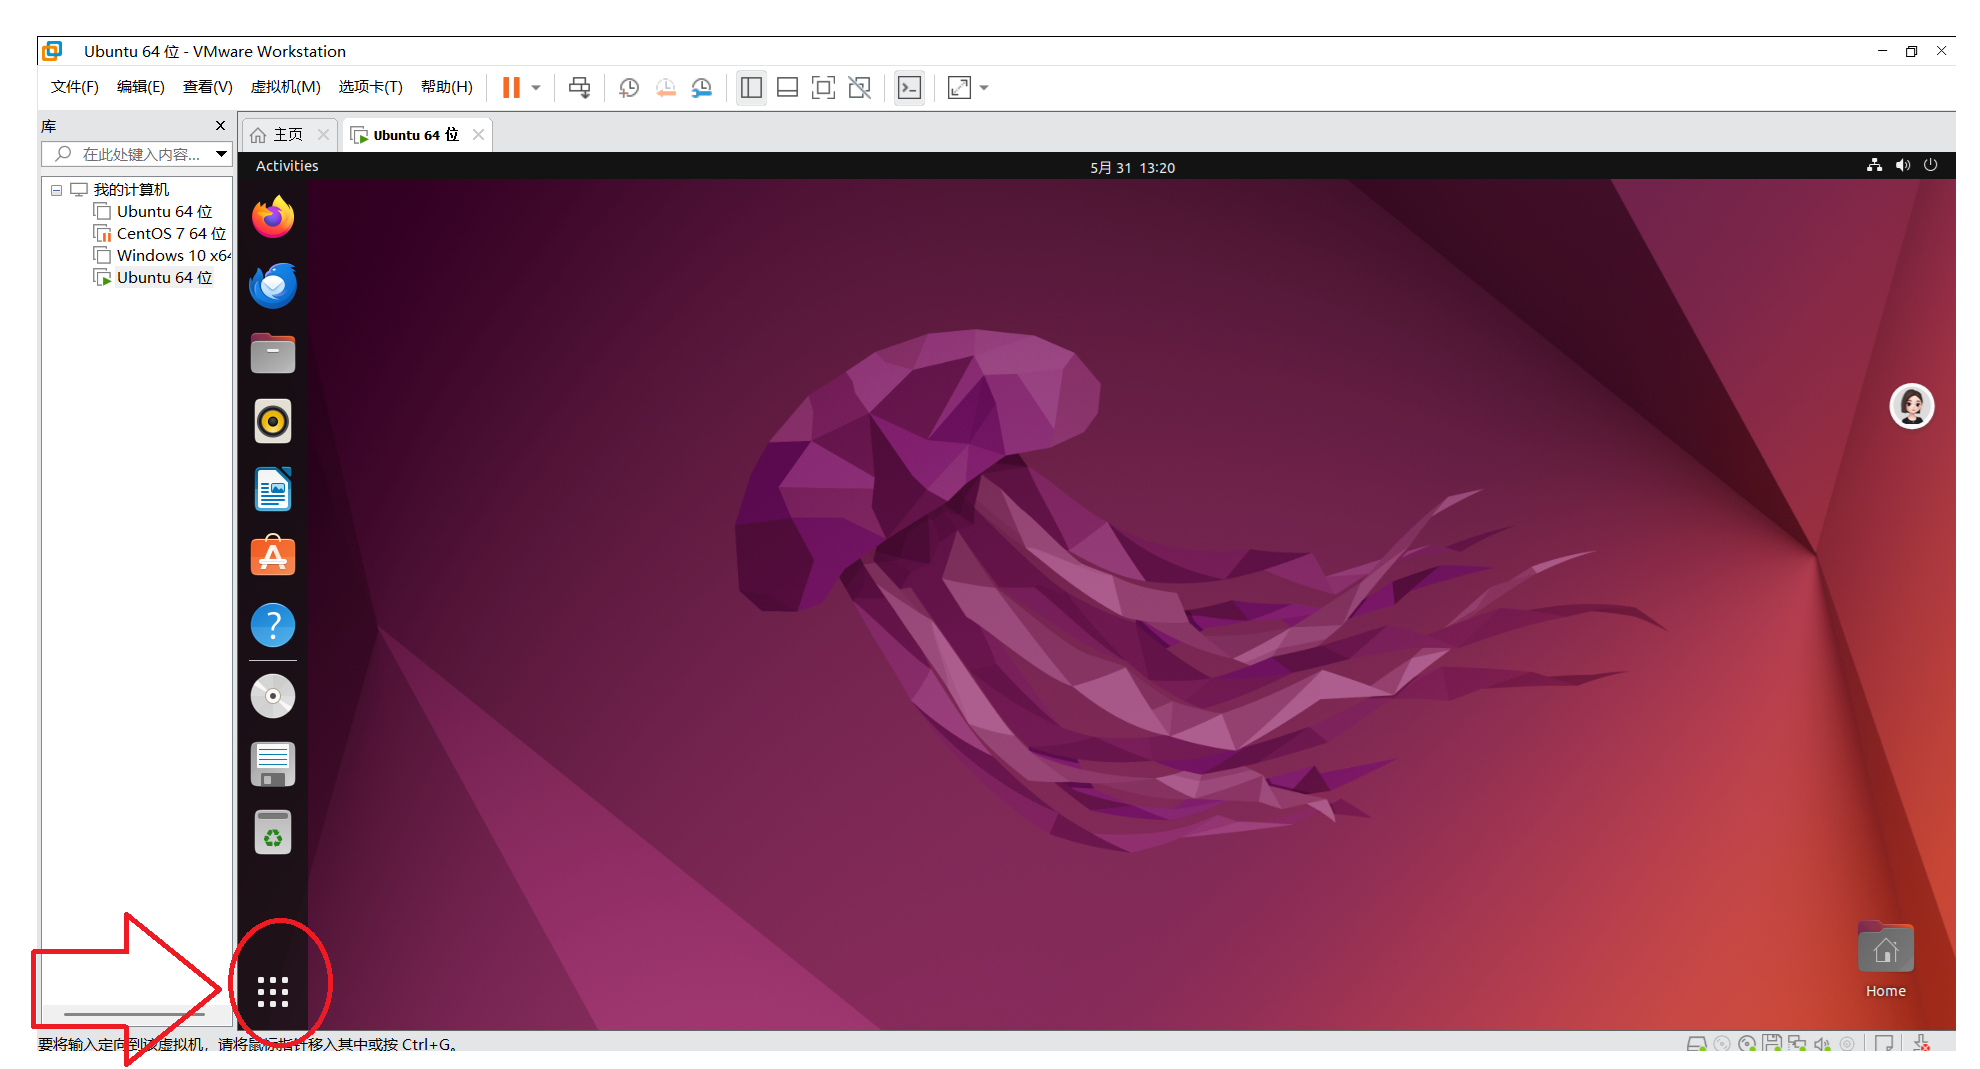Toggle the console view button

tap(909, 88)
